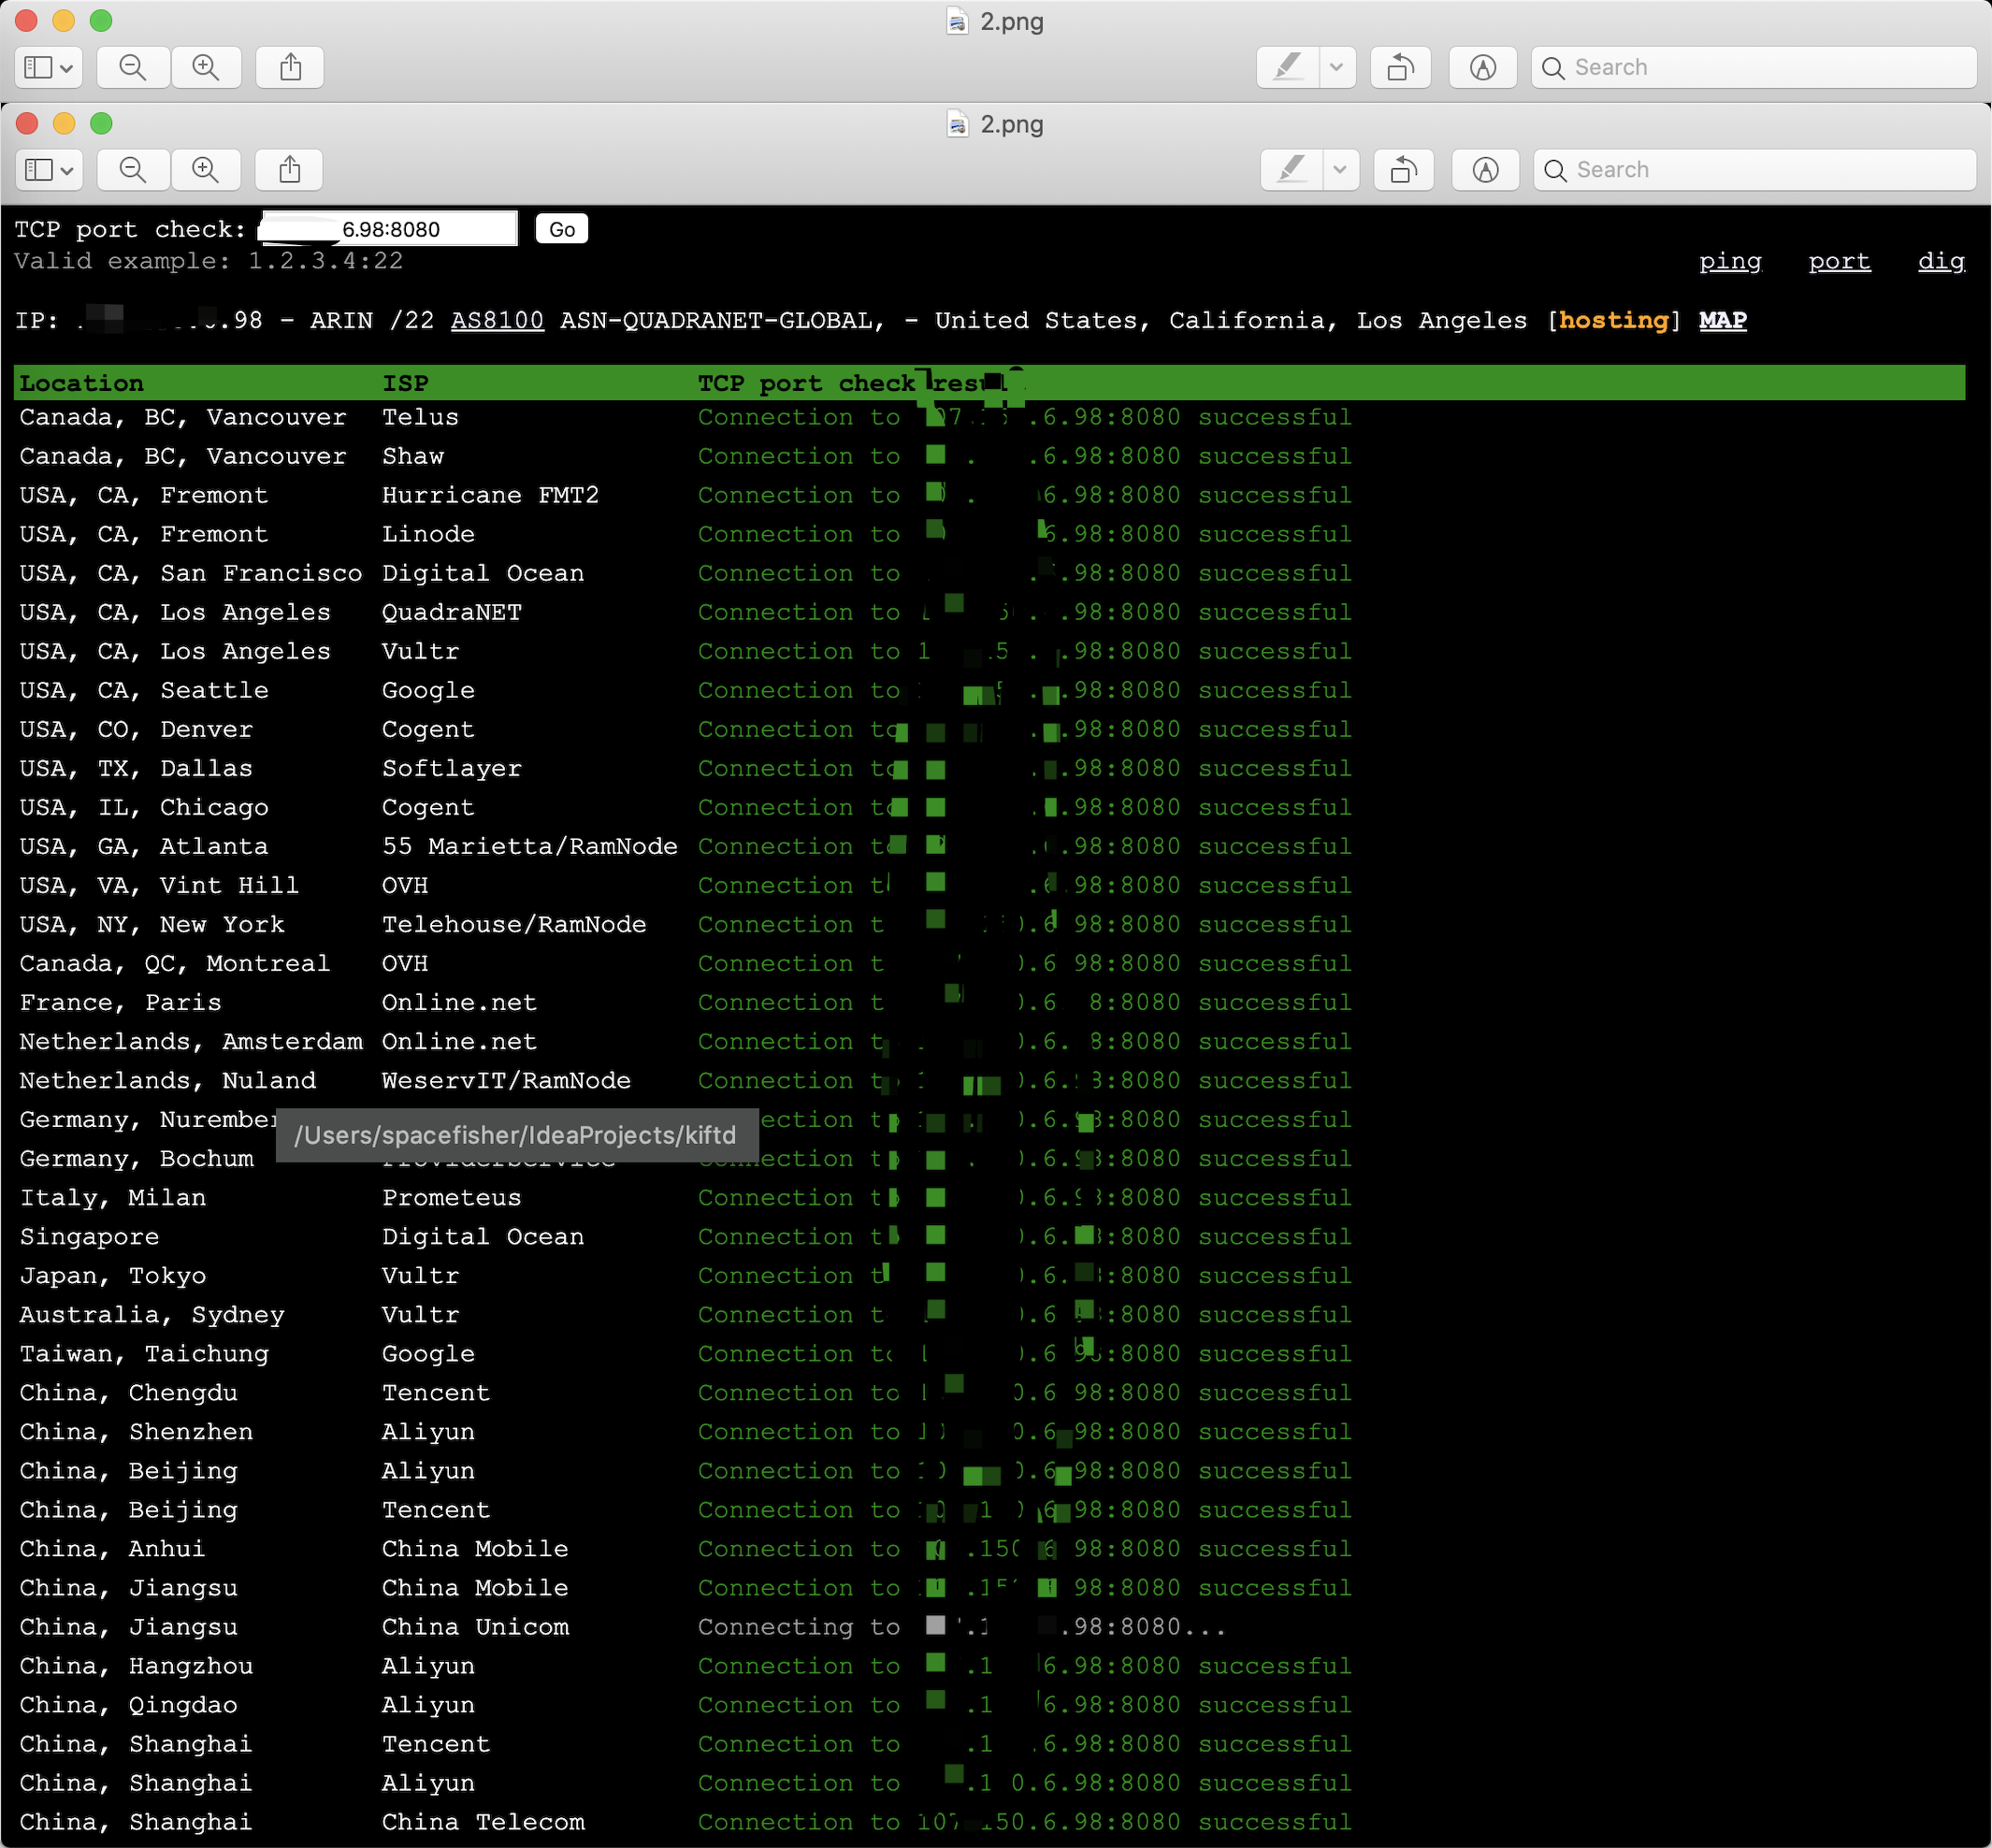Open the dig link
Screen dimensions: 1992x1848
point(1941,261)
